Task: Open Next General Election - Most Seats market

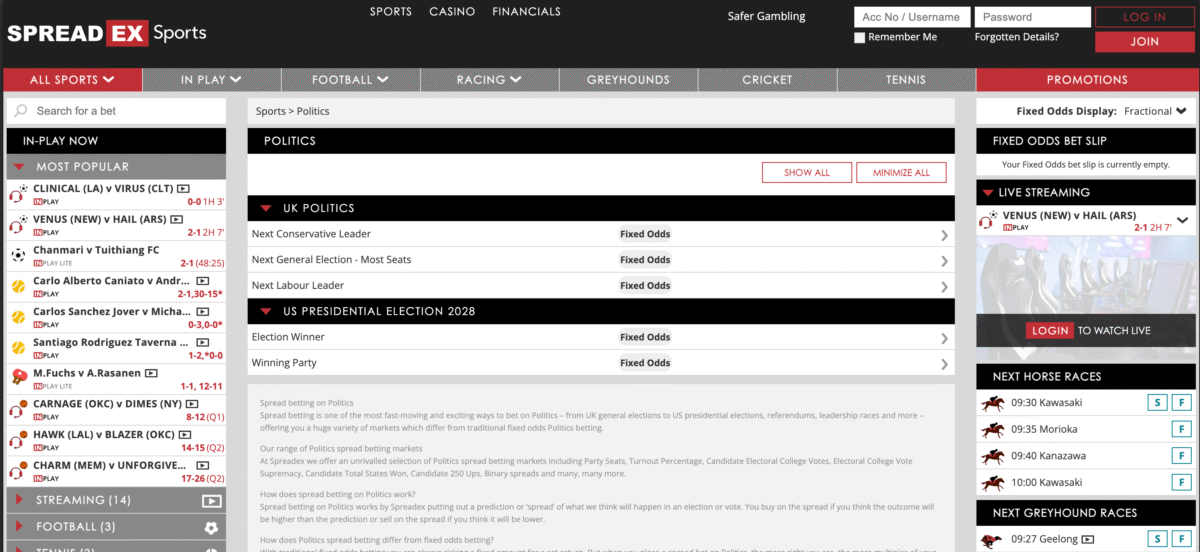Action: [601, 260]
